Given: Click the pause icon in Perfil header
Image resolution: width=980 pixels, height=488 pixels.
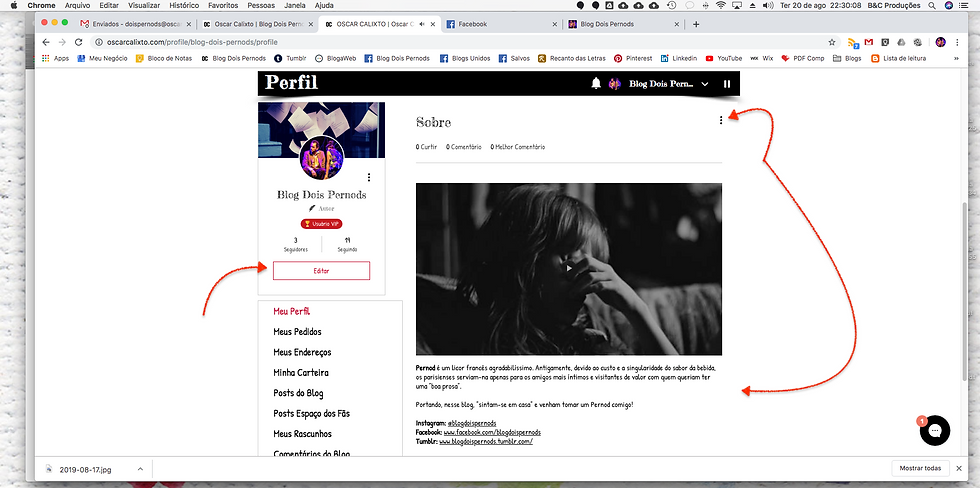Looking at the screenshot, I should [727, 84].
